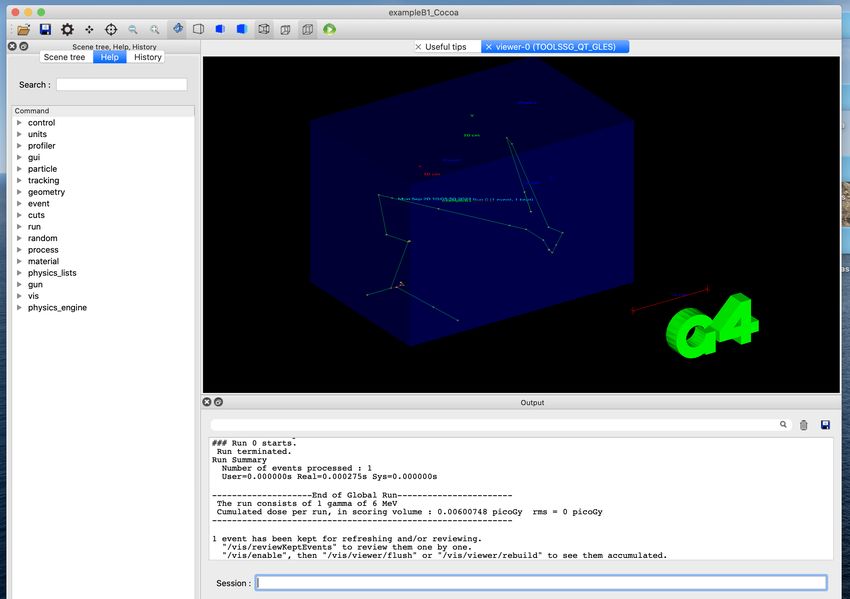The width and height of the screenshot is (850, 599).
Task: Expand the tracking command node
Action: (19, 181)
